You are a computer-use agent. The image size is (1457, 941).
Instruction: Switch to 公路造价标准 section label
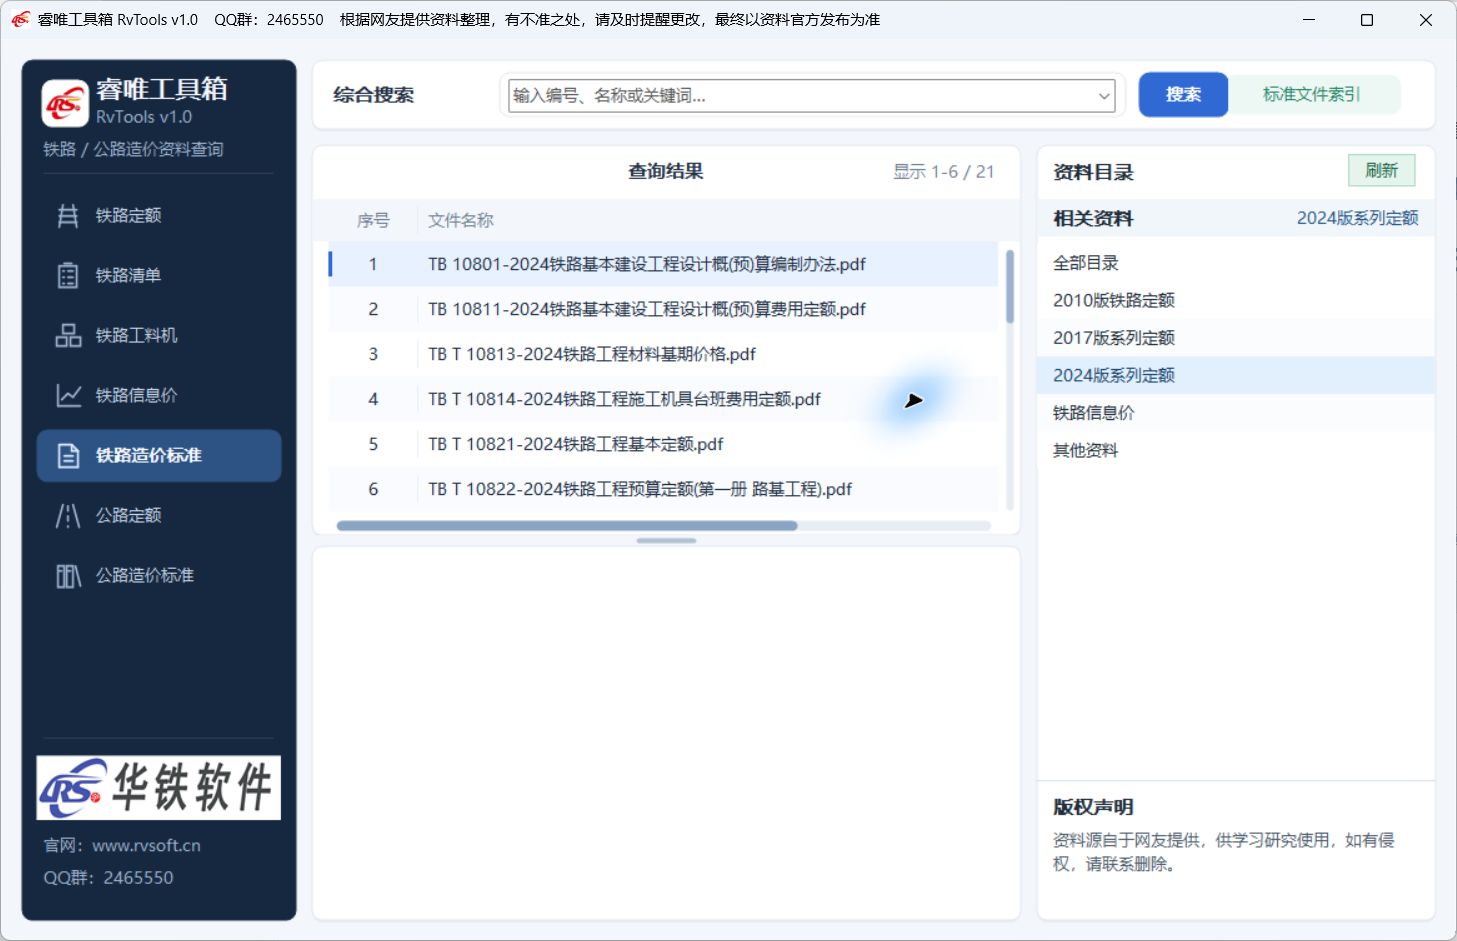[x=145, y=575]
